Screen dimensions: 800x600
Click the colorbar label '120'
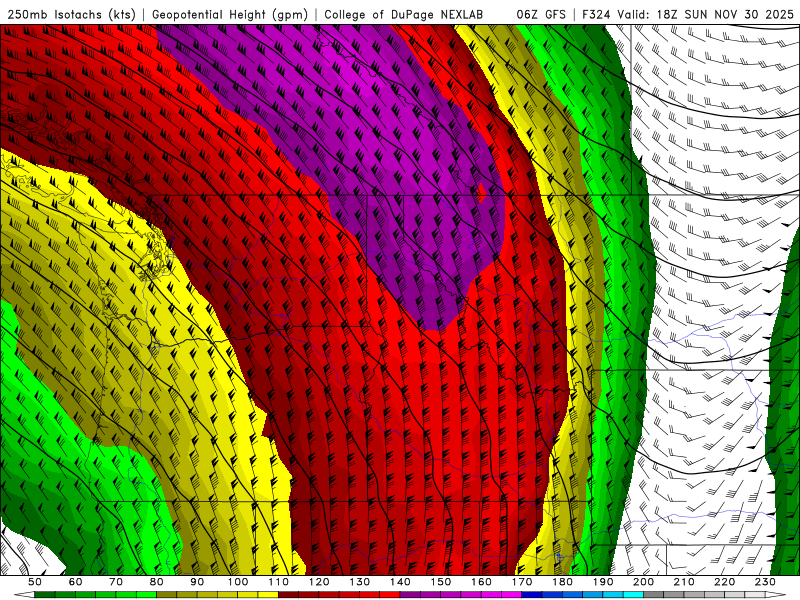(x=319, y=582)
